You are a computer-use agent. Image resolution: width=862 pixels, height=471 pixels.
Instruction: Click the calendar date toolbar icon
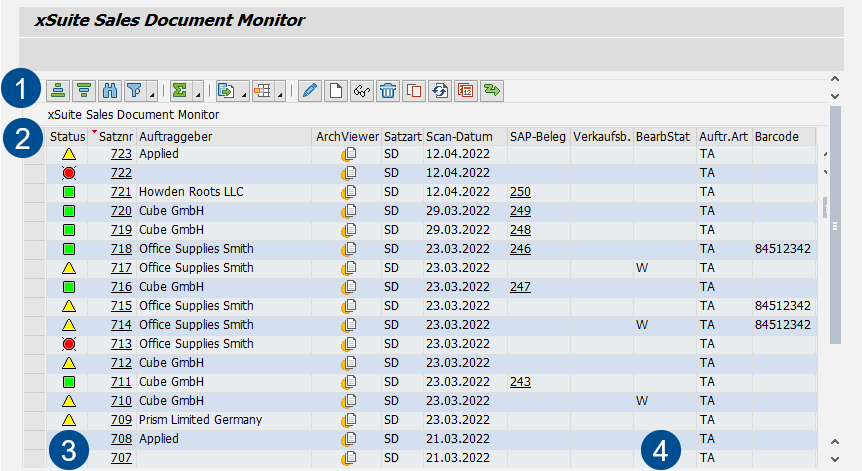tap(466, 91)
